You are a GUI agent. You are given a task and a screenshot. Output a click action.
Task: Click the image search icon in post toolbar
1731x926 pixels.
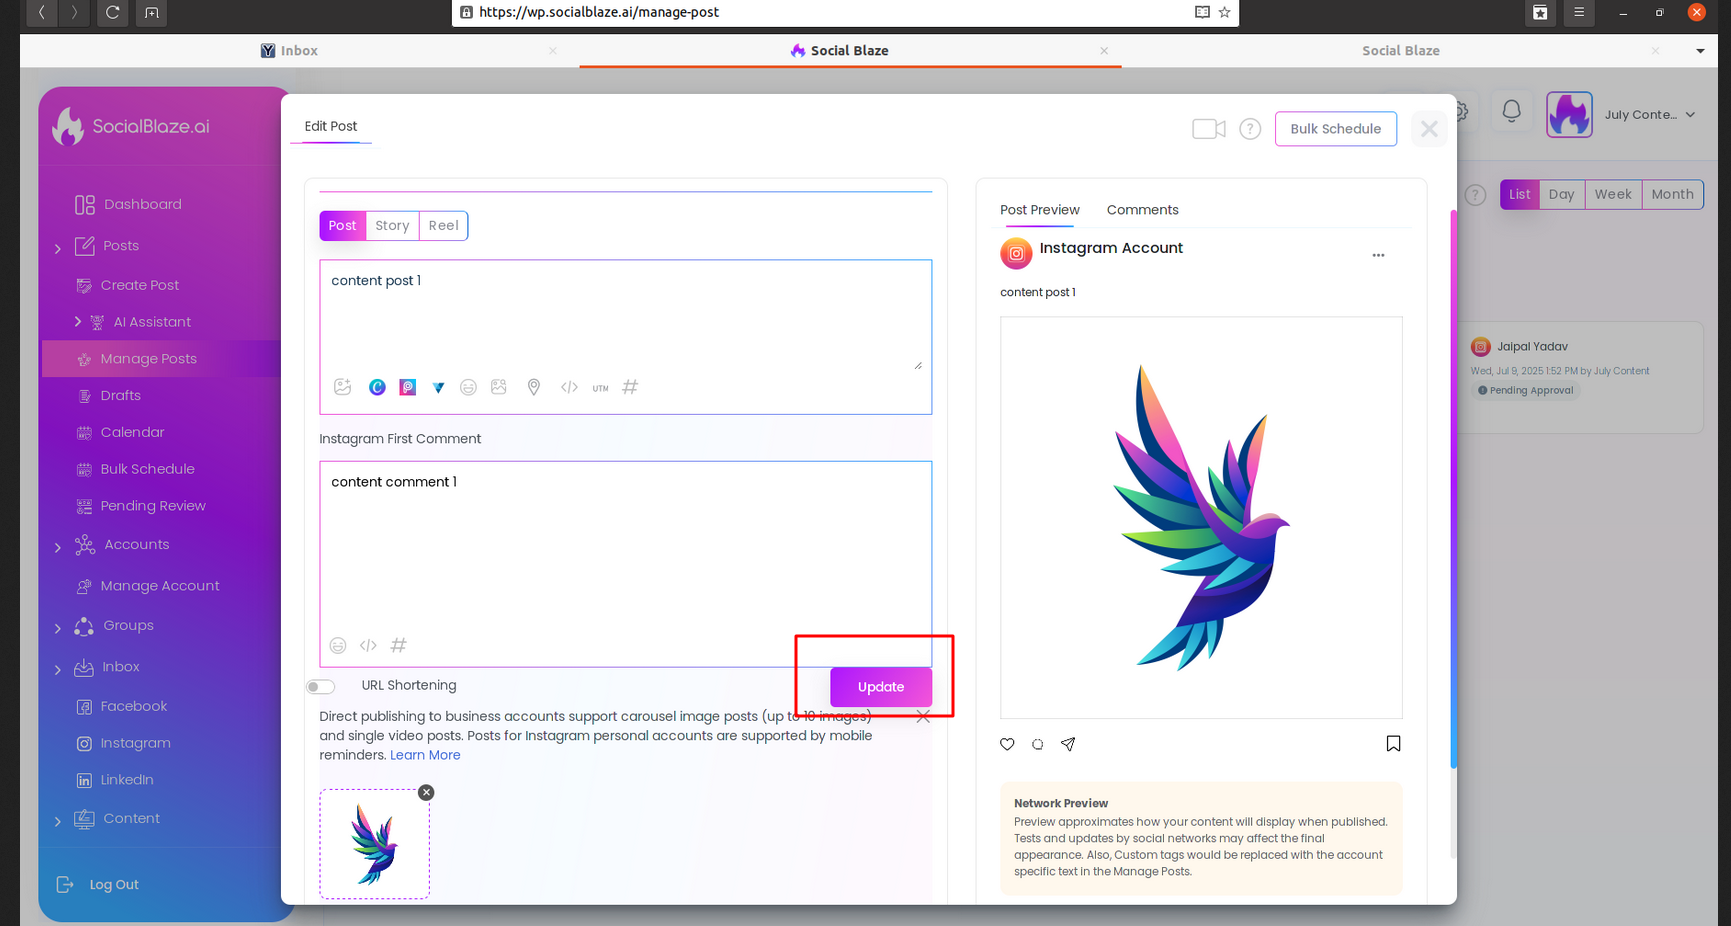499,387
